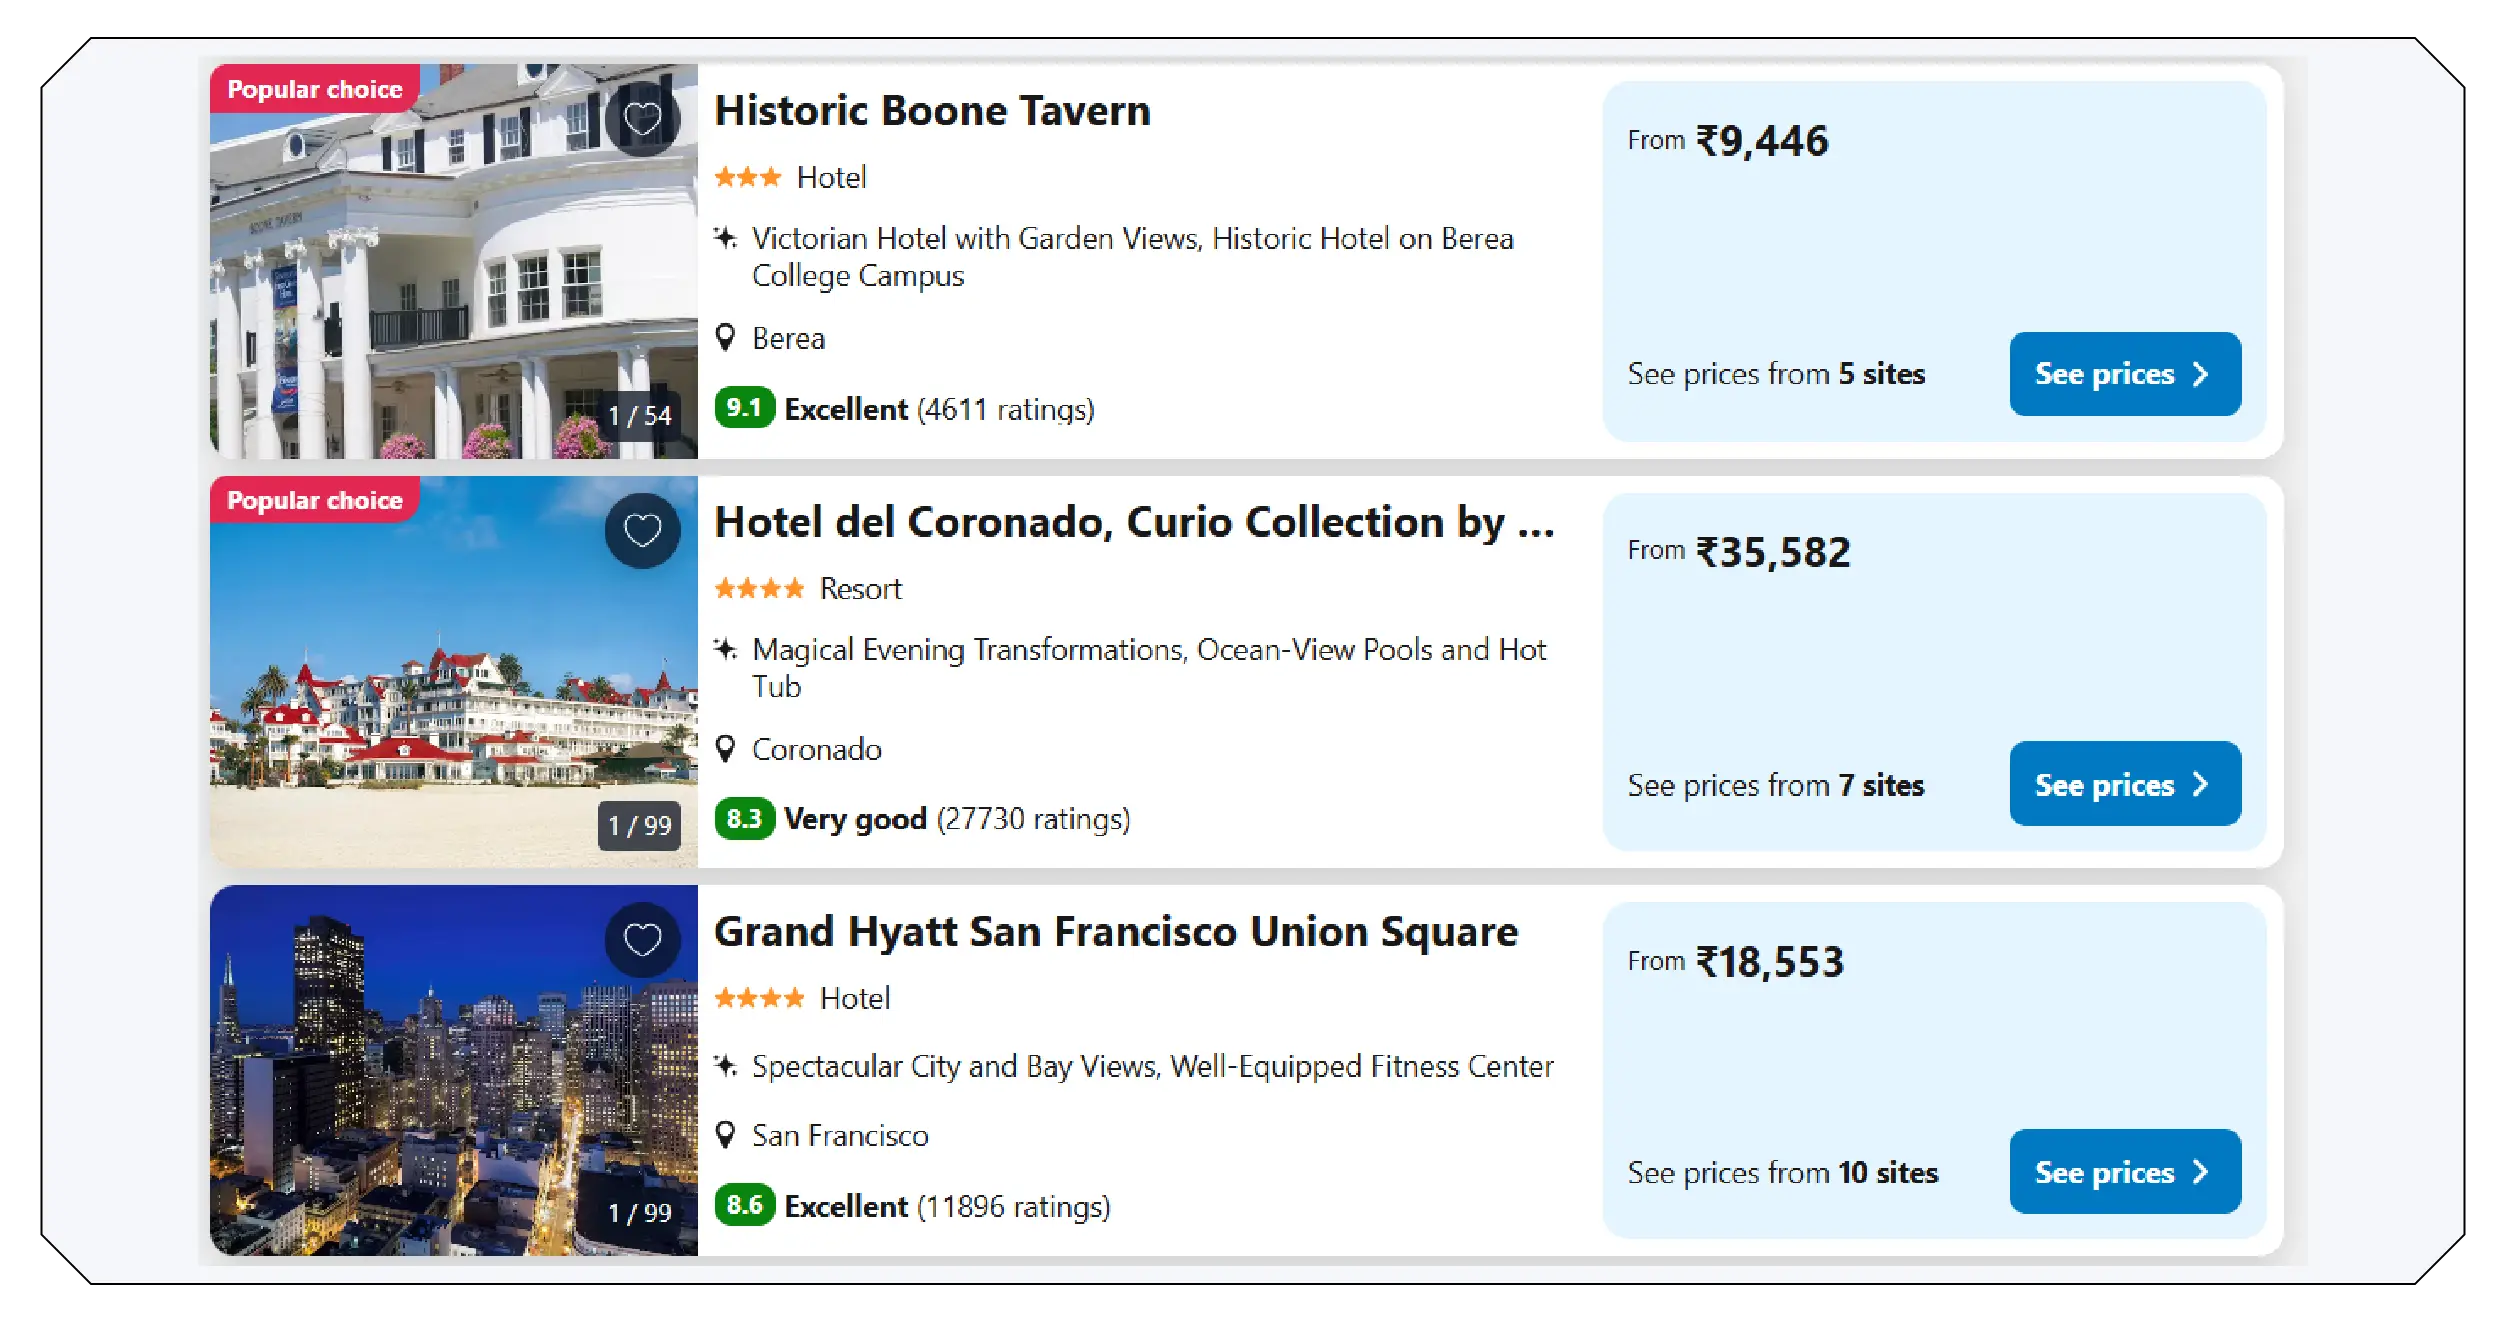Toggle favorite heart on Hotel del Coronado
The image size is (2507, 1322).
[x=642, y=529]
